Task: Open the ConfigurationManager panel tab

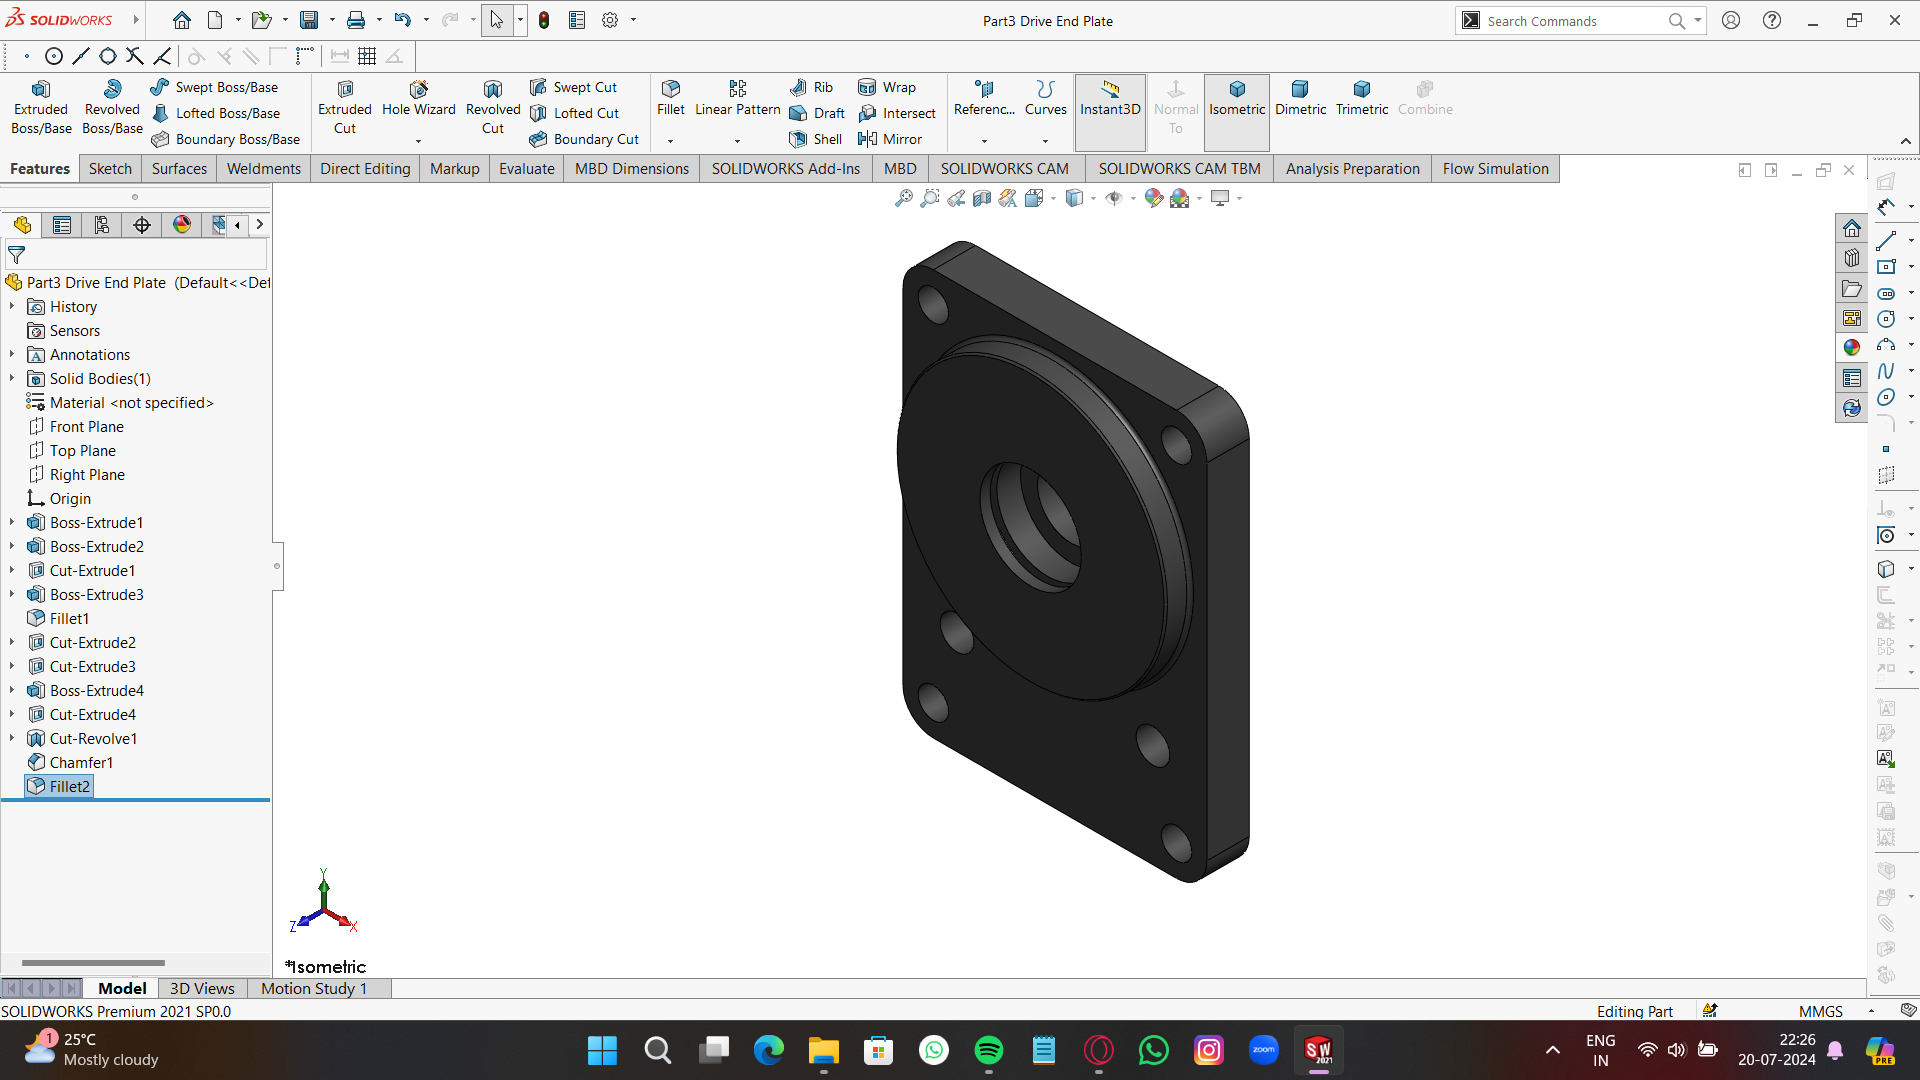Action: click(x=102, y=225)
